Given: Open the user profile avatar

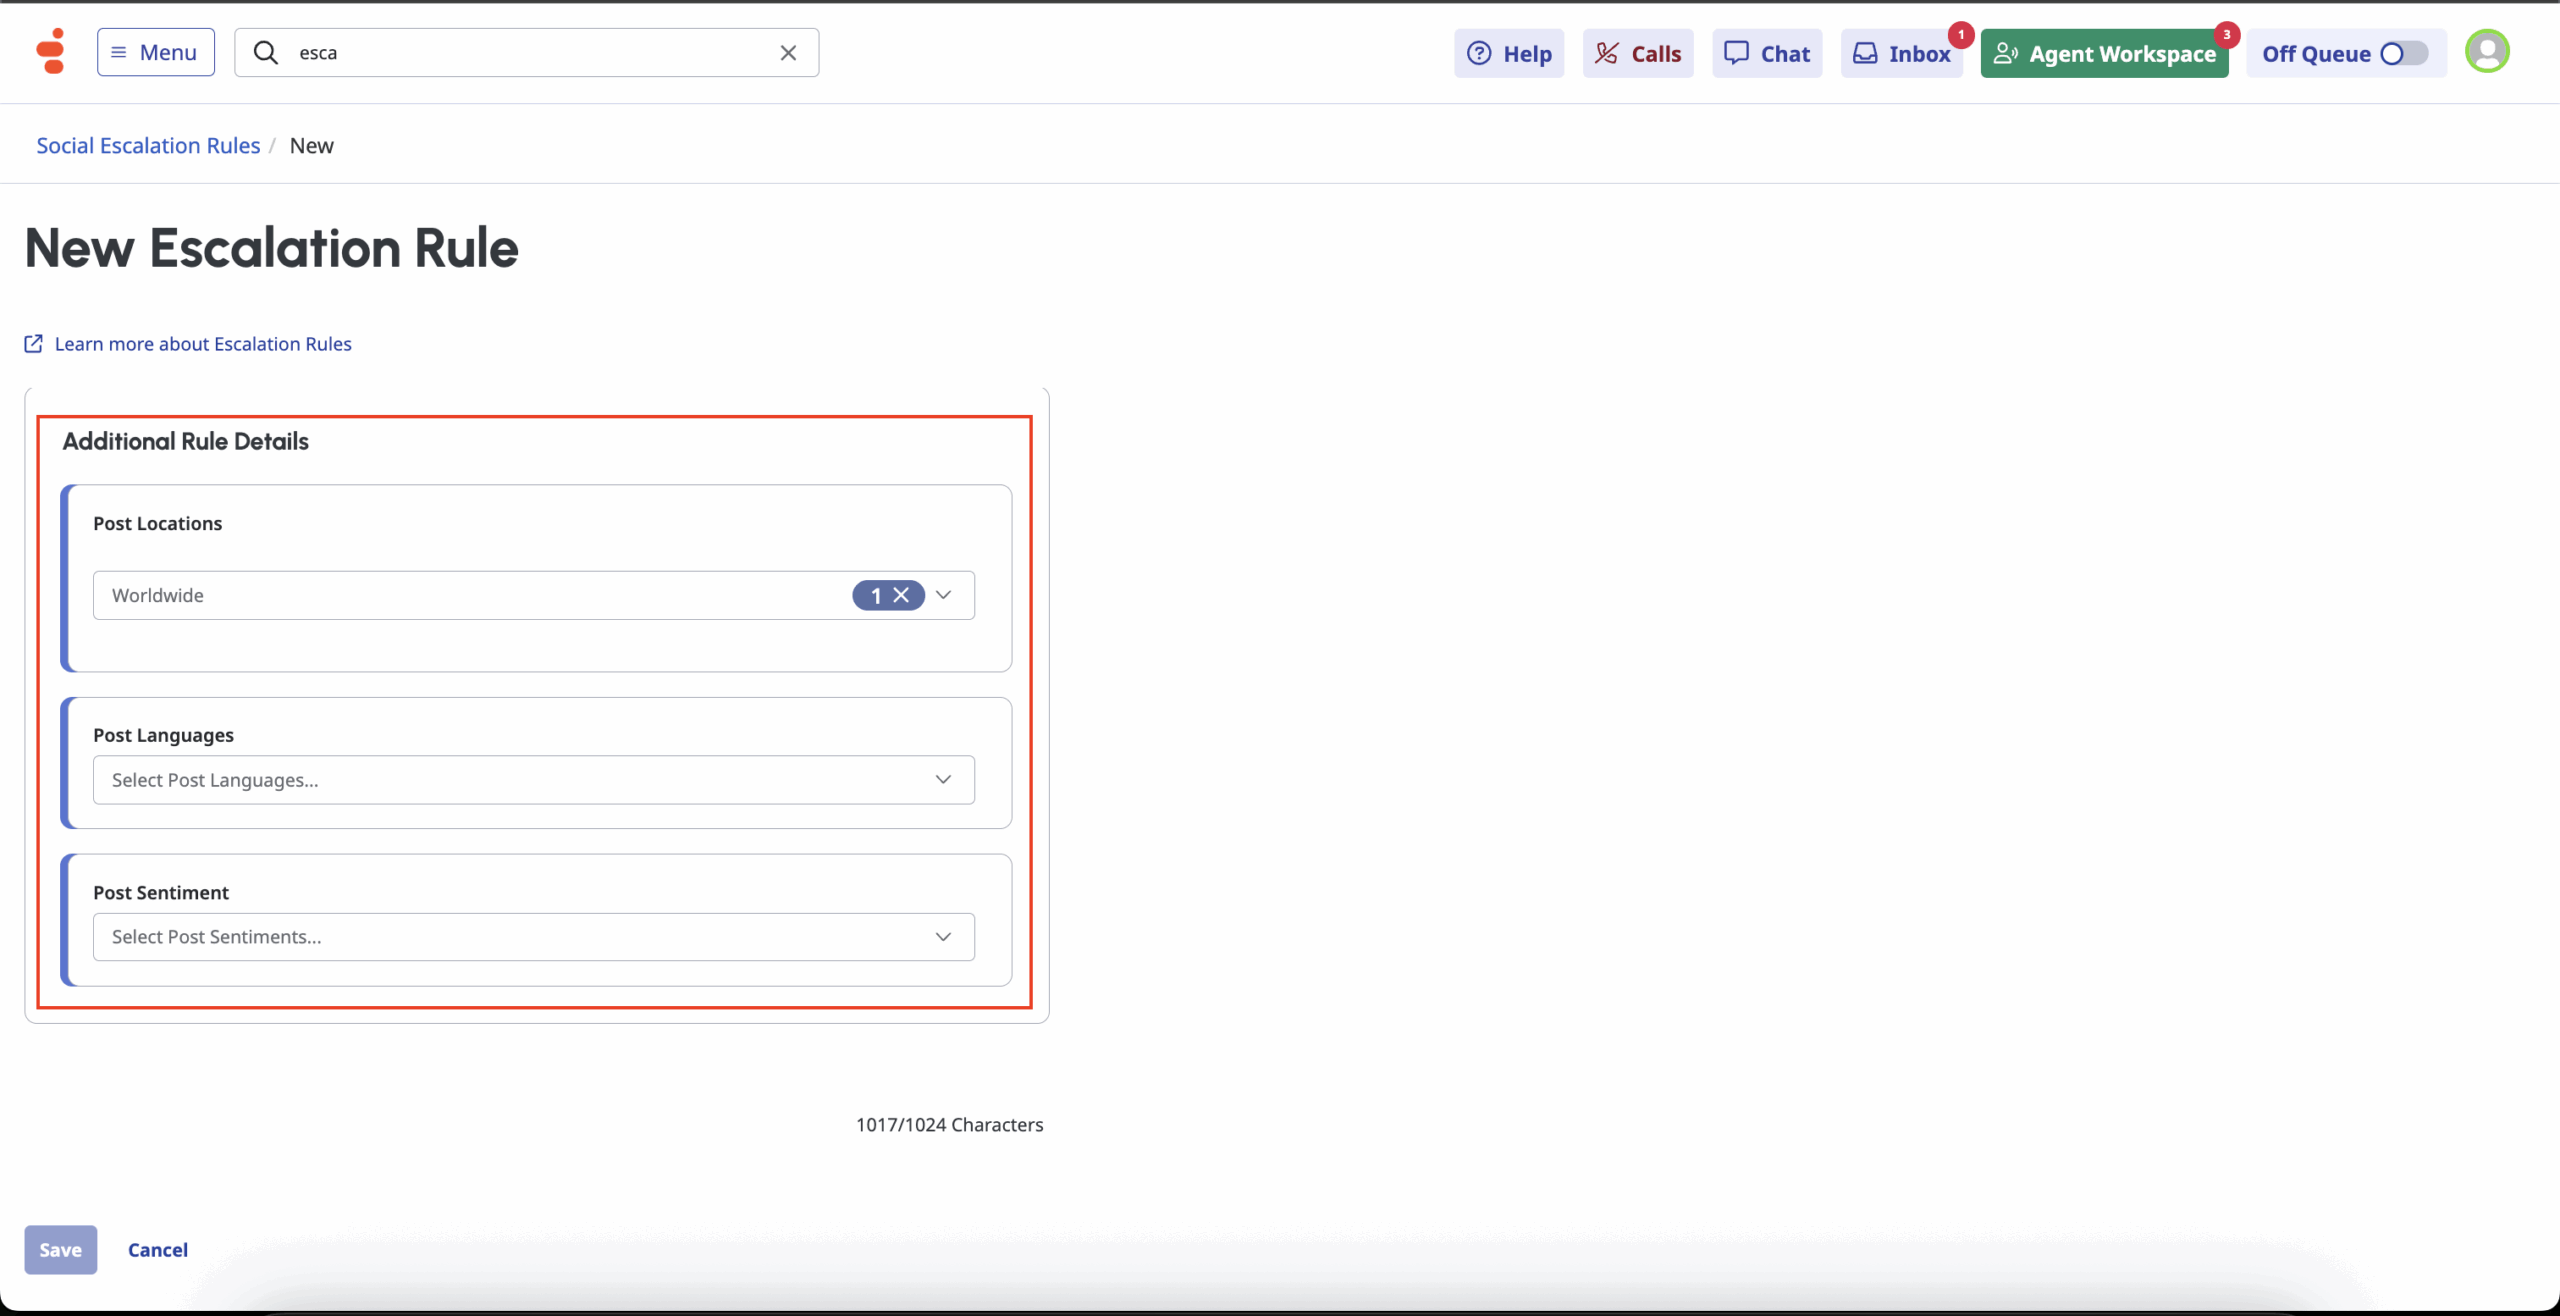Looking at the screenshot, I should point(2486,52).
